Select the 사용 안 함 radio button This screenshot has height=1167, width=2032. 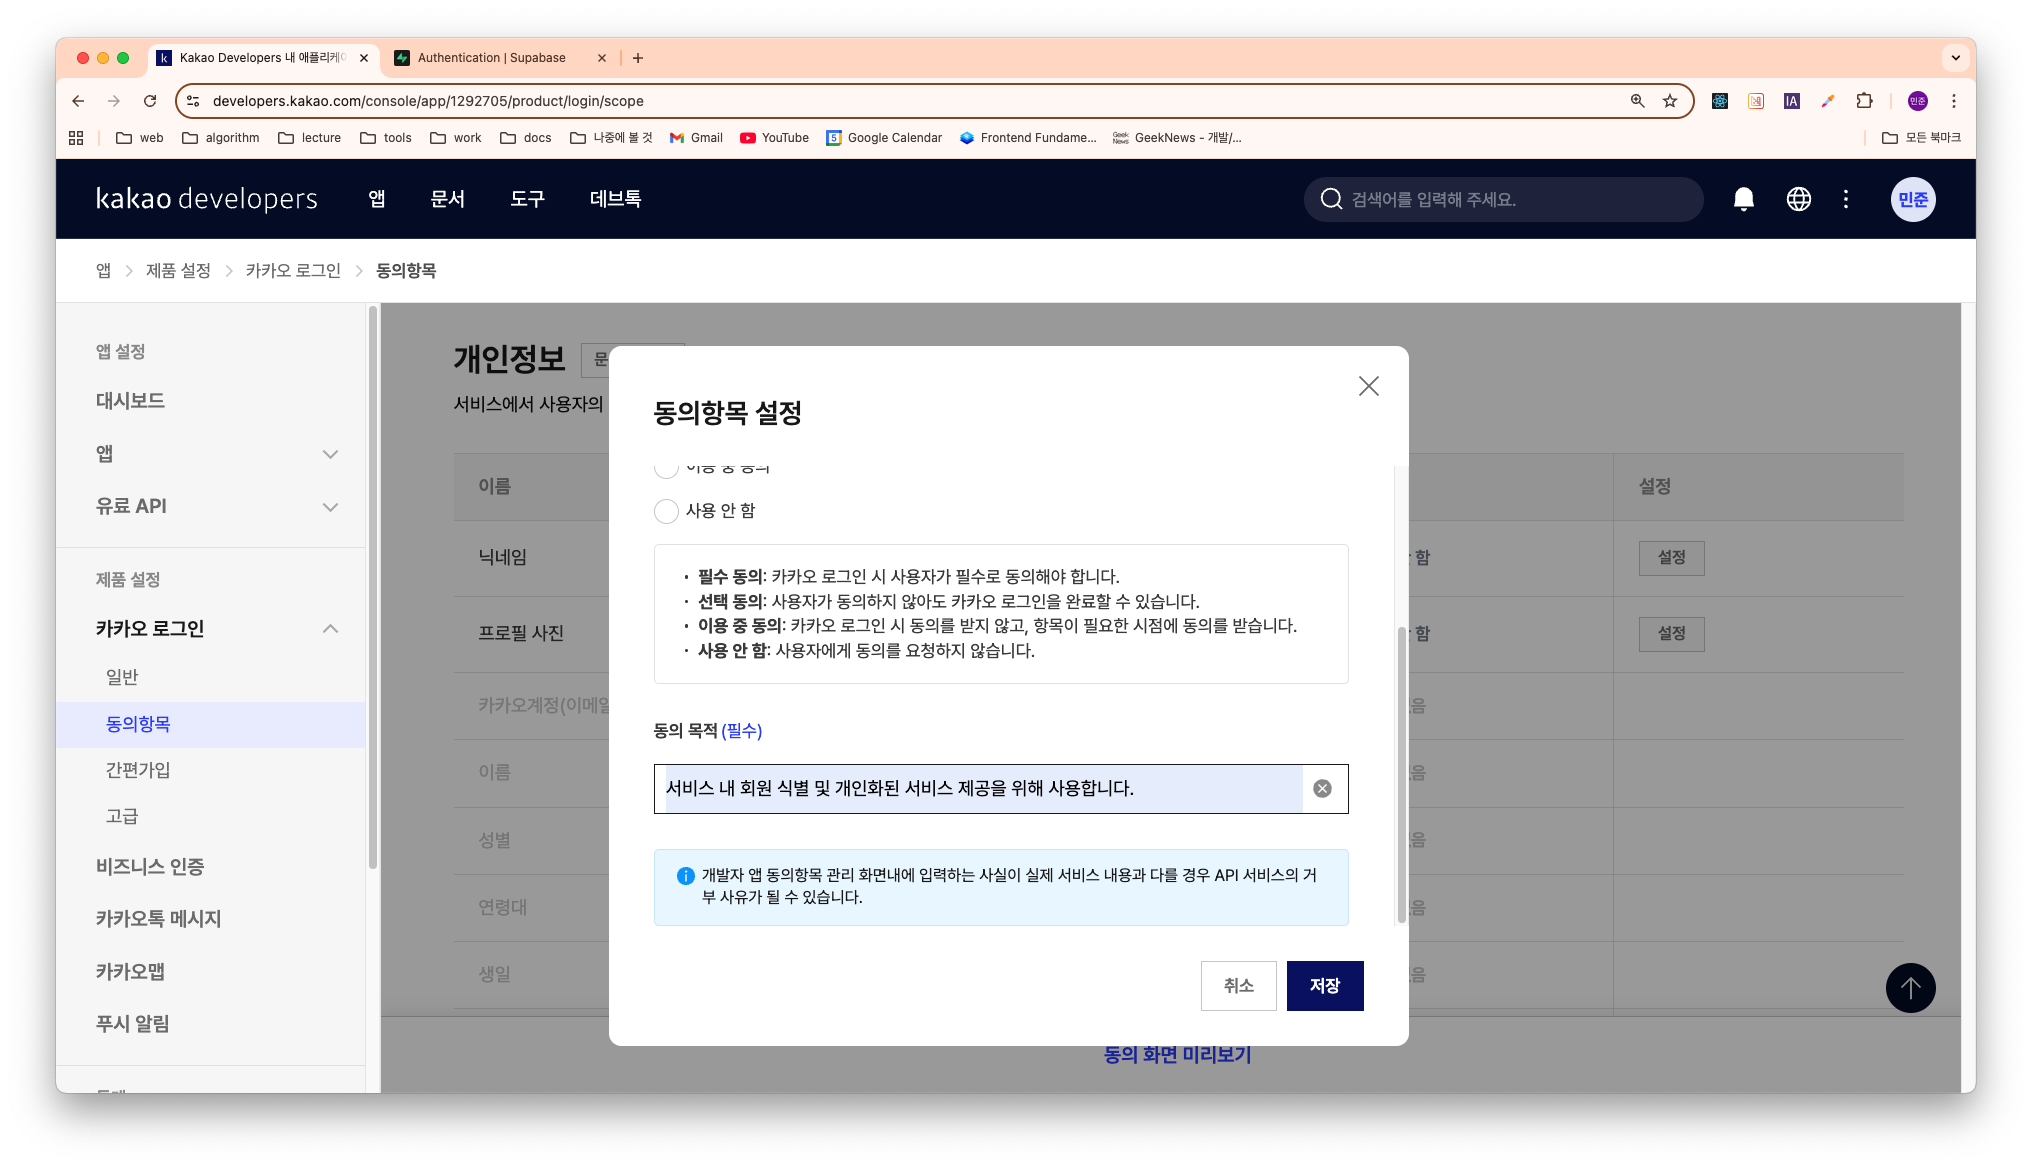pos(666,511)
